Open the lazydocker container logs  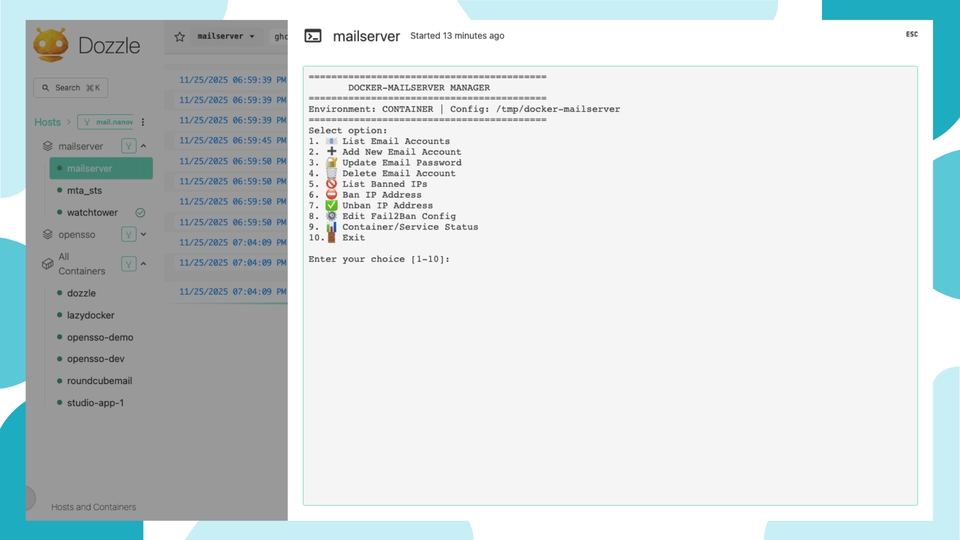[x=91, y=315]
